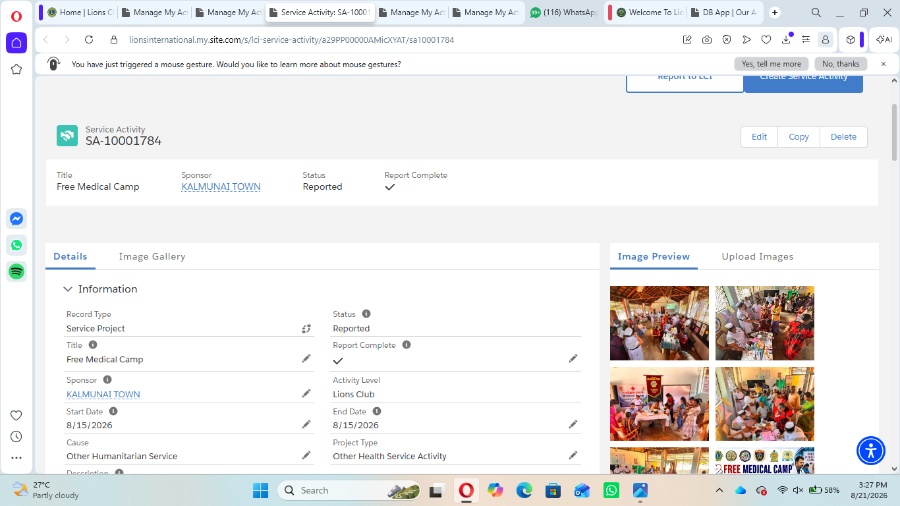
Task: Open accessibility widget button
Action: (x=871, y=450)
